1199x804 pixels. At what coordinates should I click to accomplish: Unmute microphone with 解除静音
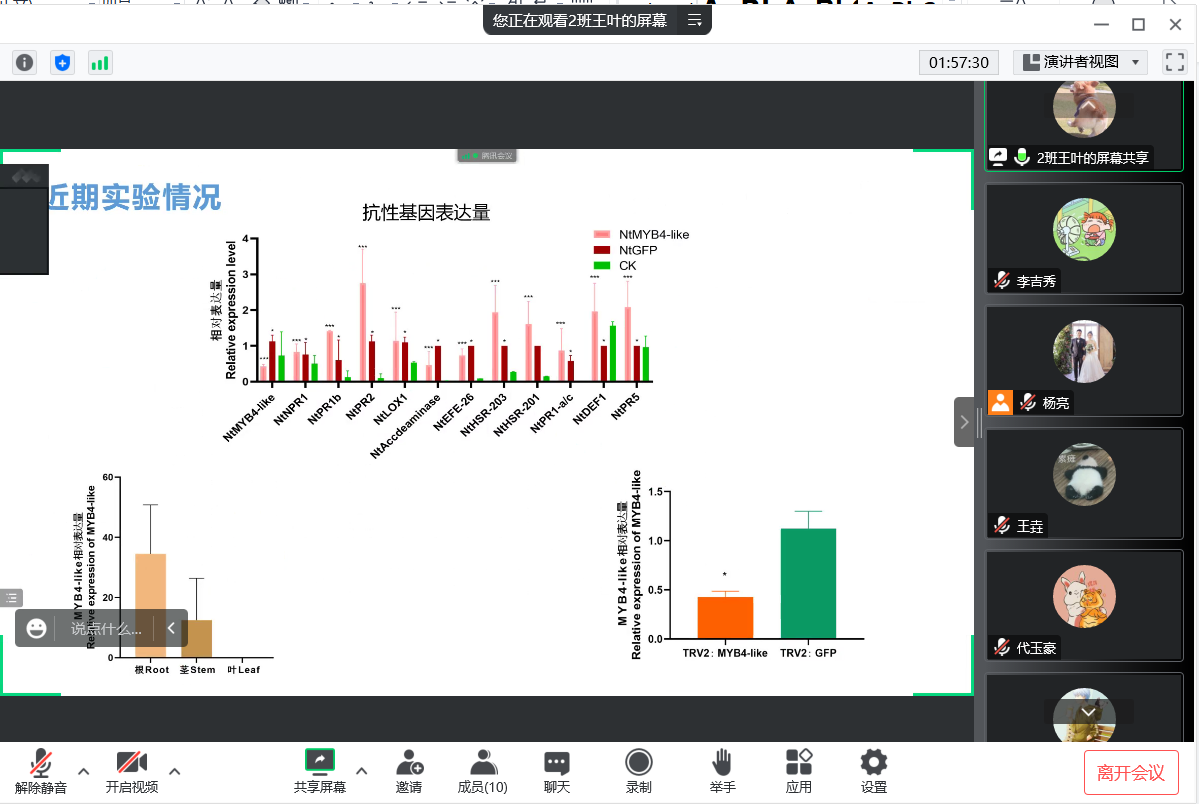tap(41, 771)
